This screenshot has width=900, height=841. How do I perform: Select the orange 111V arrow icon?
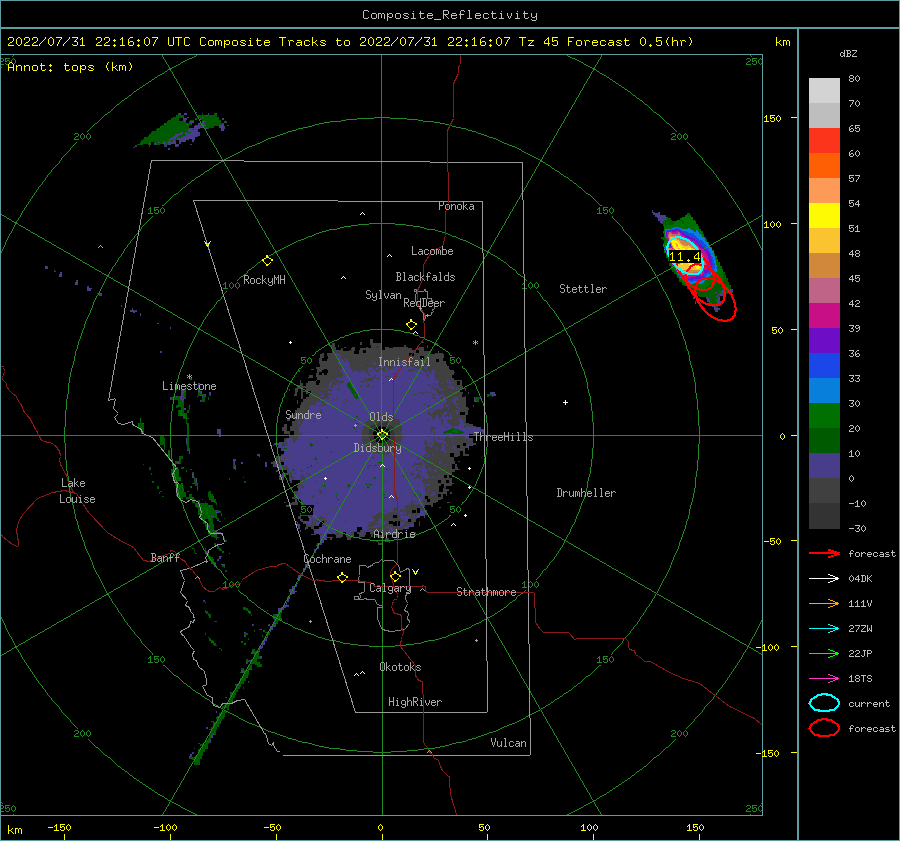point(824,603)
